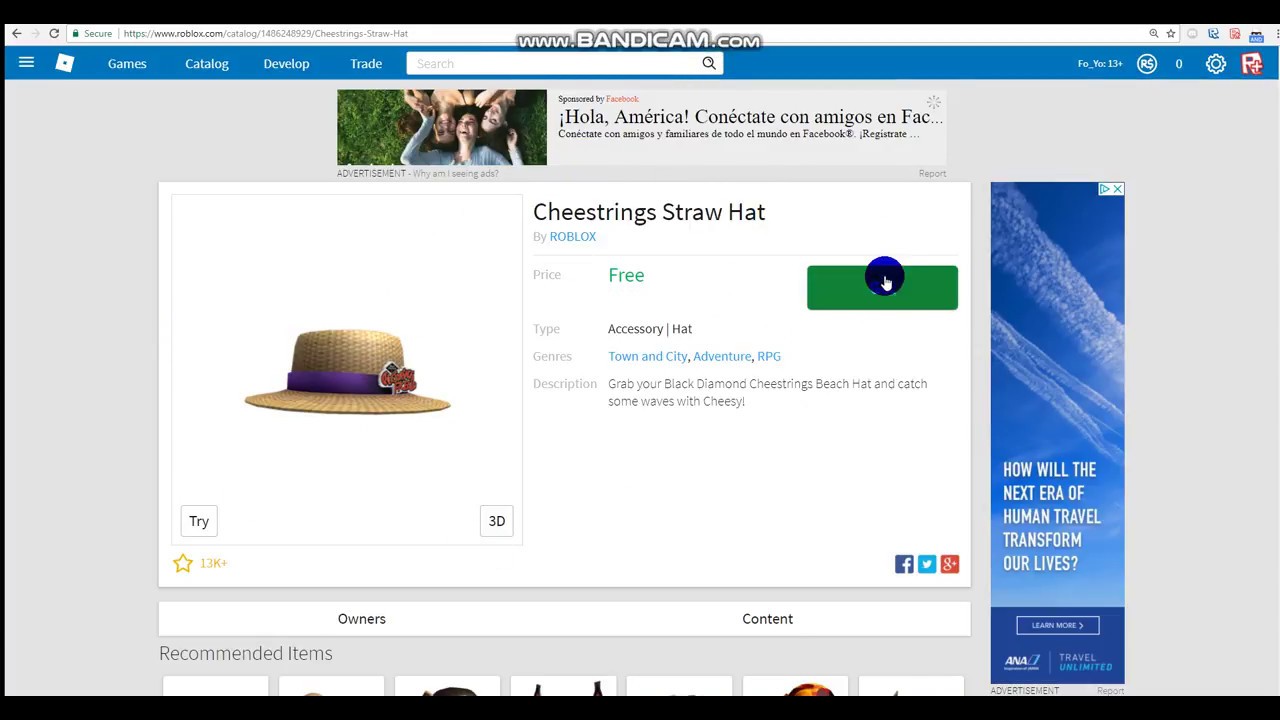
Task: Share the item on Facebook
Action: 904,564
